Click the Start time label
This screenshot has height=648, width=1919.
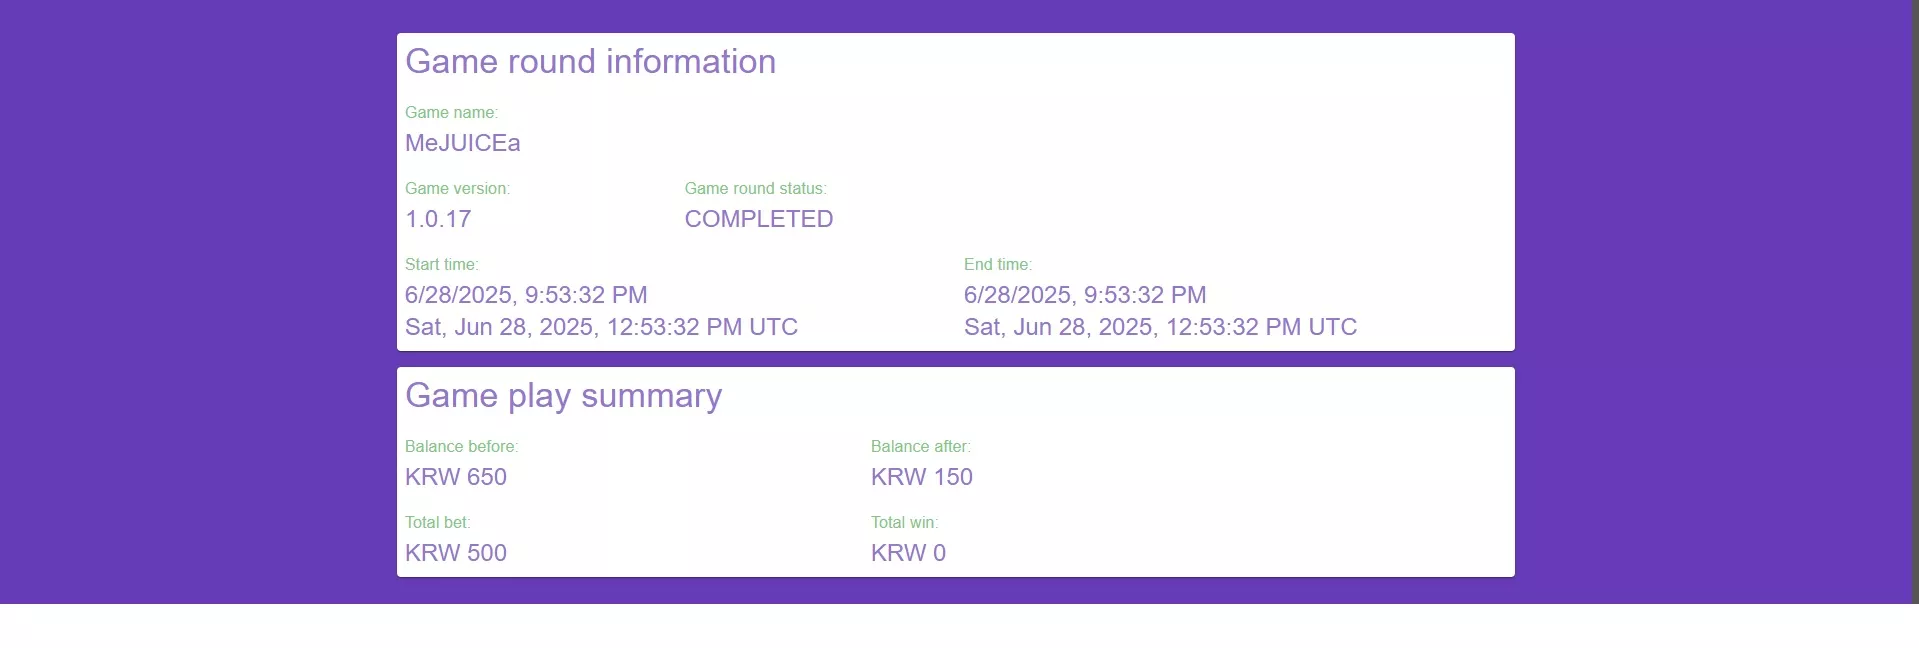coord(441,265)
